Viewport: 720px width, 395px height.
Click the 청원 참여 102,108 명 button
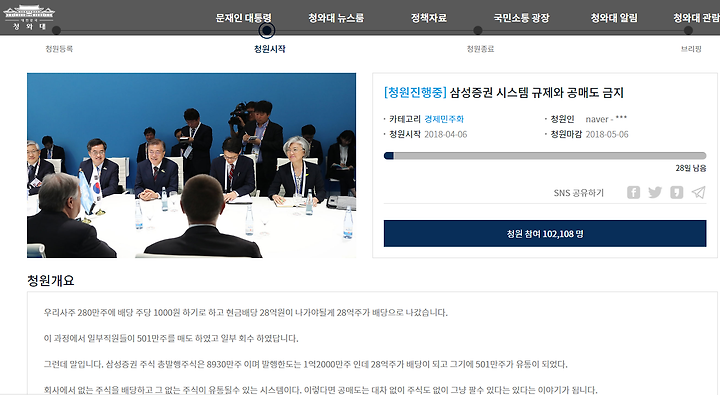(x=545, y=233)
